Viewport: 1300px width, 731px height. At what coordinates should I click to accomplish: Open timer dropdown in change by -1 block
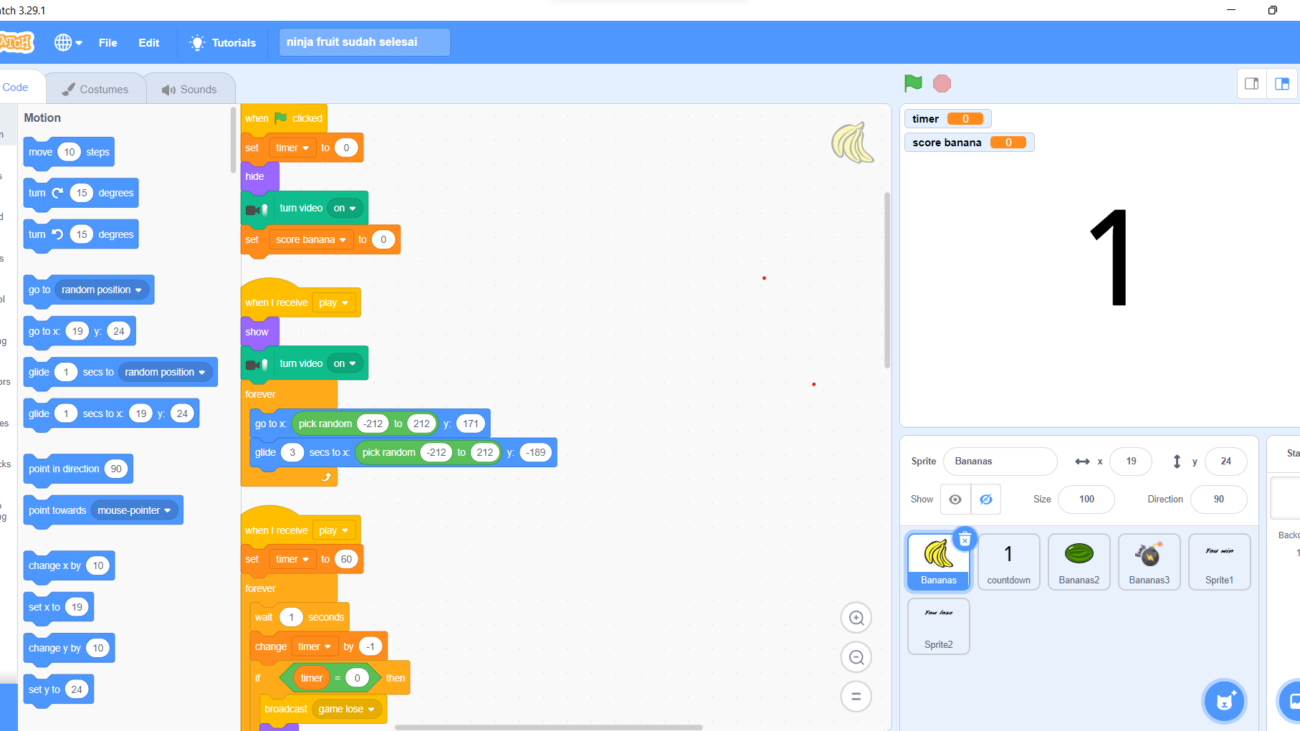314,647
